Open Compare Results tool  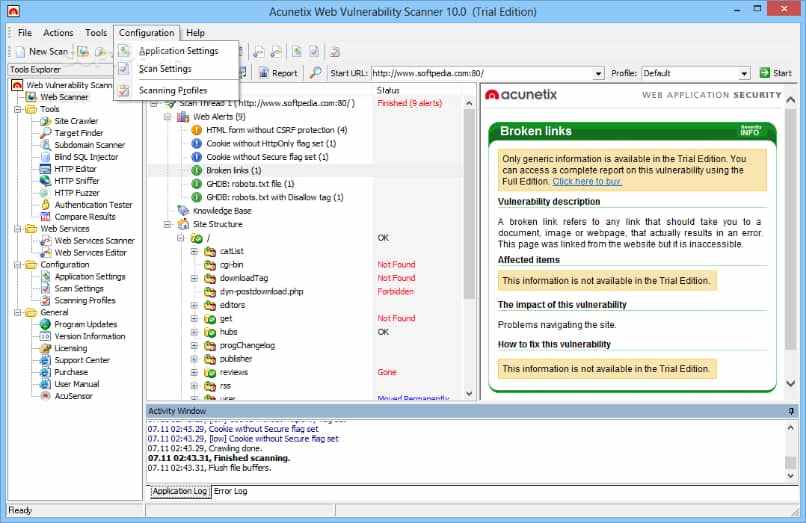point(84,217)
